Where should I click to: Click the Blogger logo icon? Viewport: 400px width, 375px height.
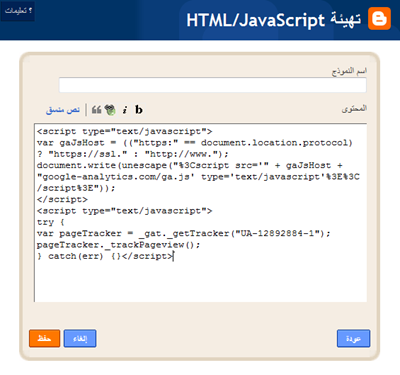(379, 19)
